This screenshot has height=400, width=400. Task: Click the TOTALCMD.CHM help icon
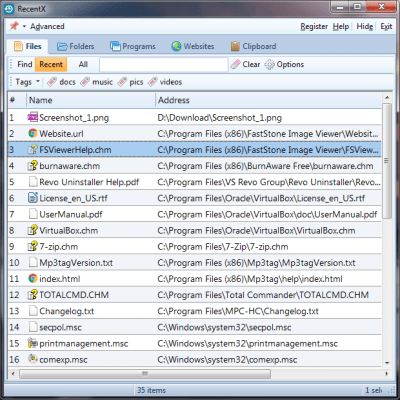[33, 295]
